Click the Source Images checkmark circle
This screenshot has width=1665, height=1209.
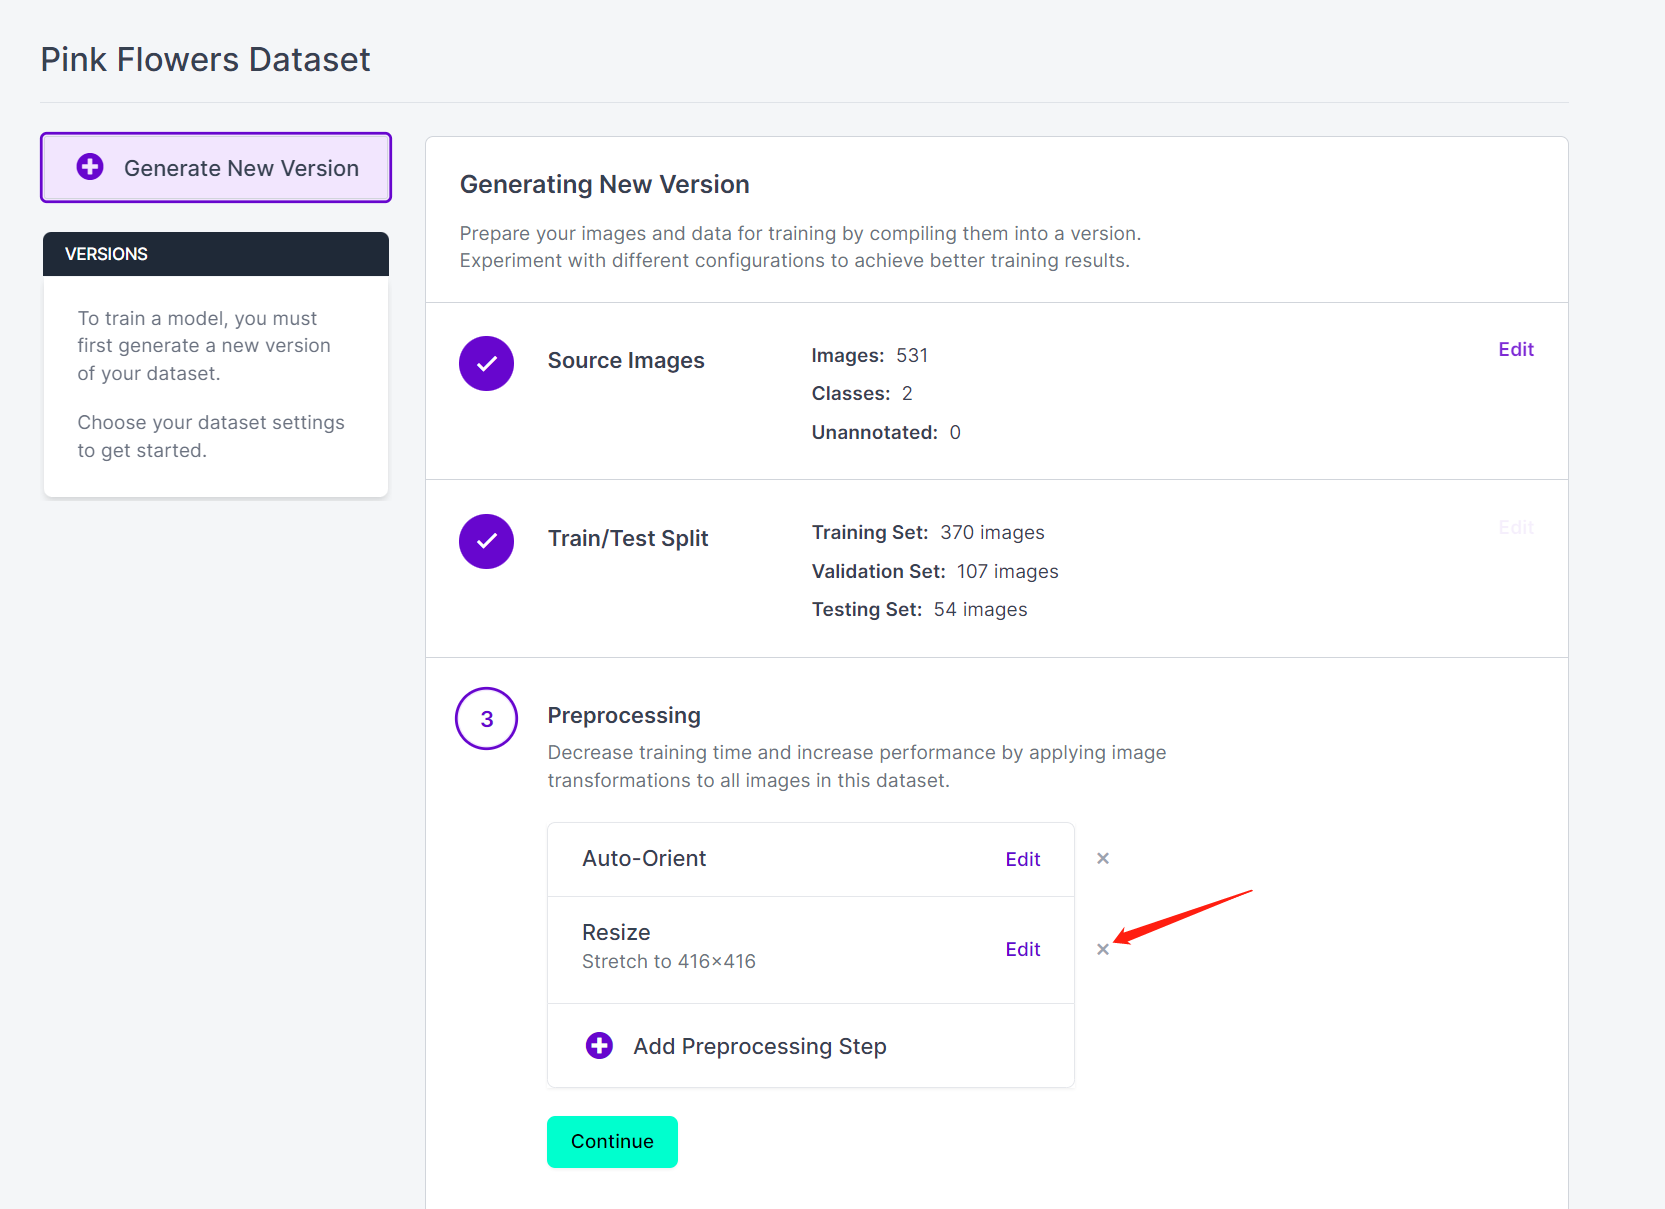[x=486, y=363]
